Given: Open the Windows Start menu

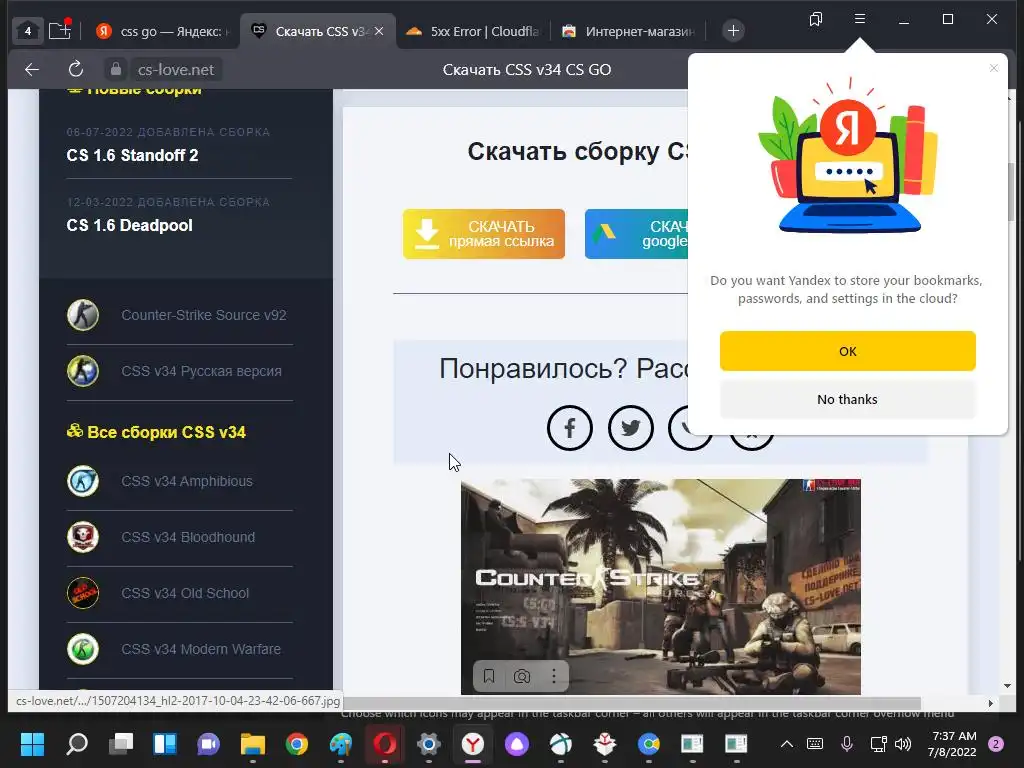Looking at the screenshot, I should pos(32,743).
